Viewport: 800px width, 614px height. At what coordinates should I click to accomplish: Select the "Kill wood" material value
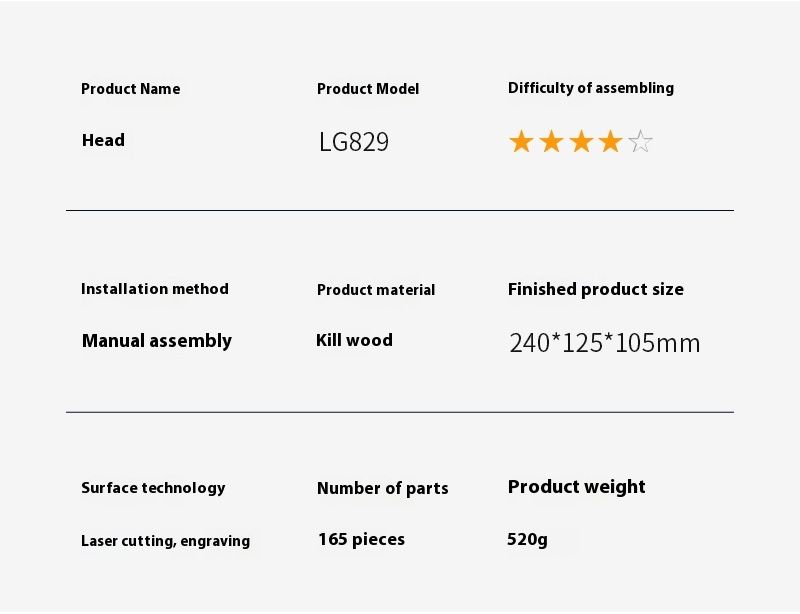354,340
